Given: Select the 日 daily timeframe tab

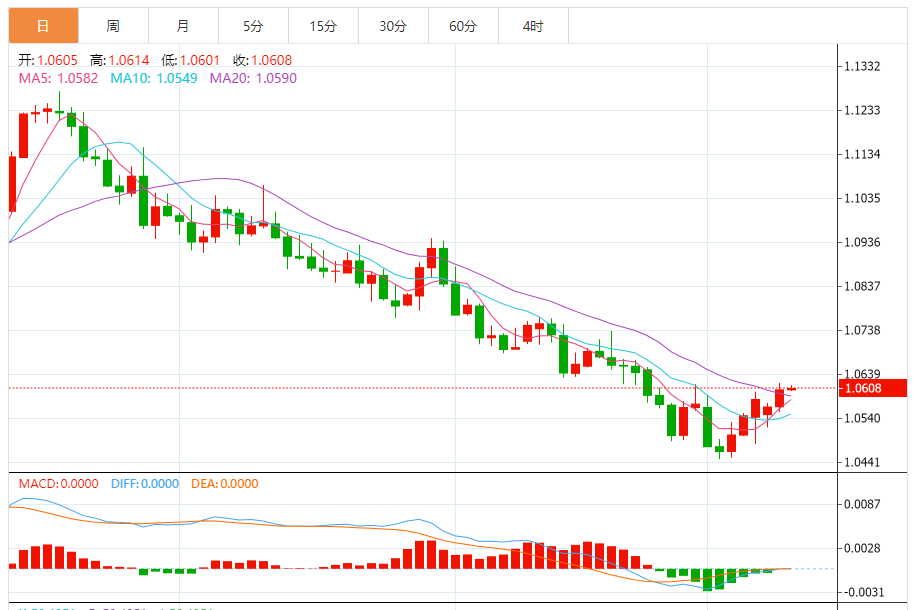Looking at the screenshot, I should (x=43, y=26).
